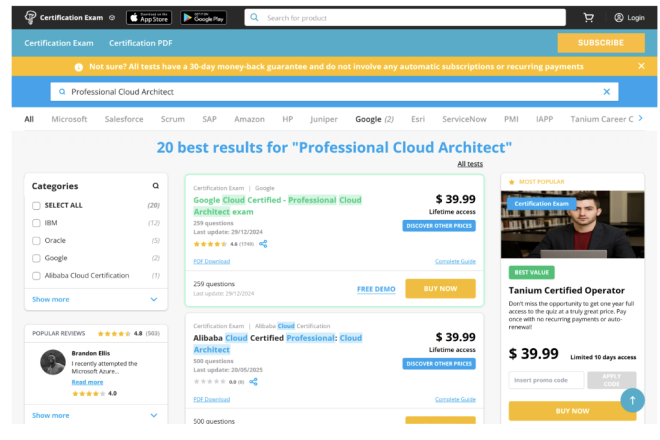Open Alibaba Cloud Certified Professional Cloud Architect

(277, 344)
